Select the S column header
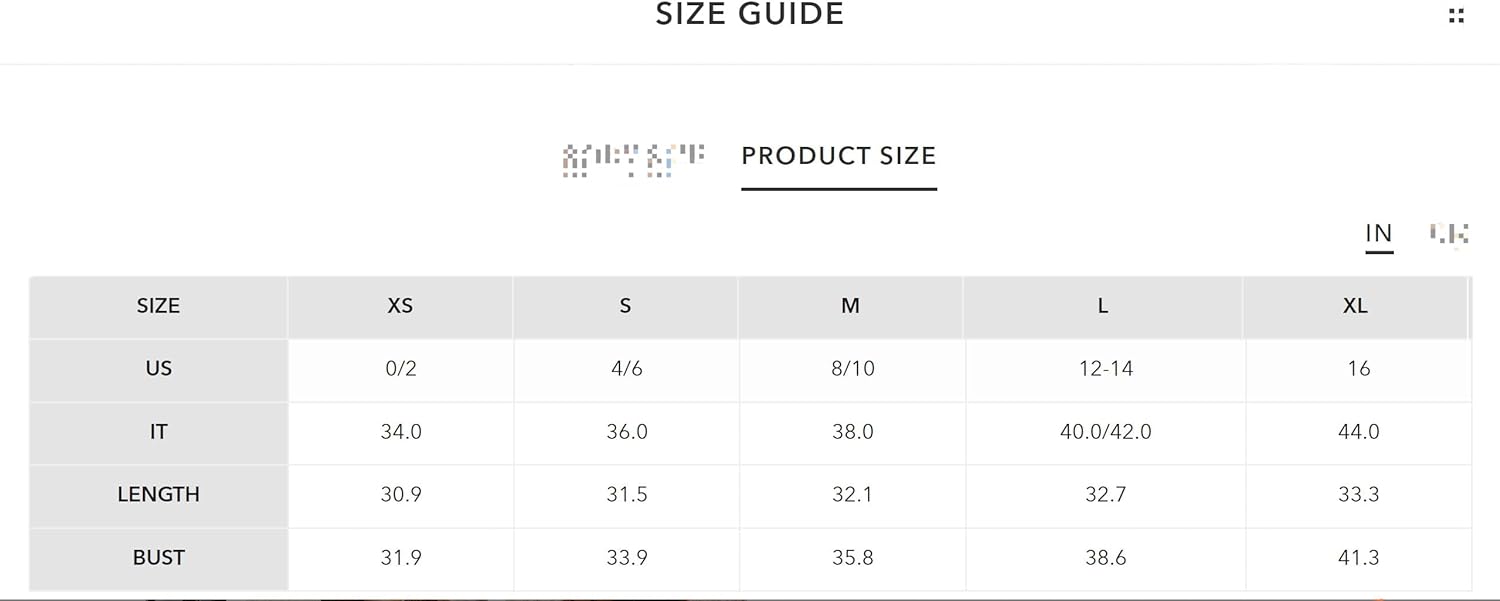 point(626,307)
